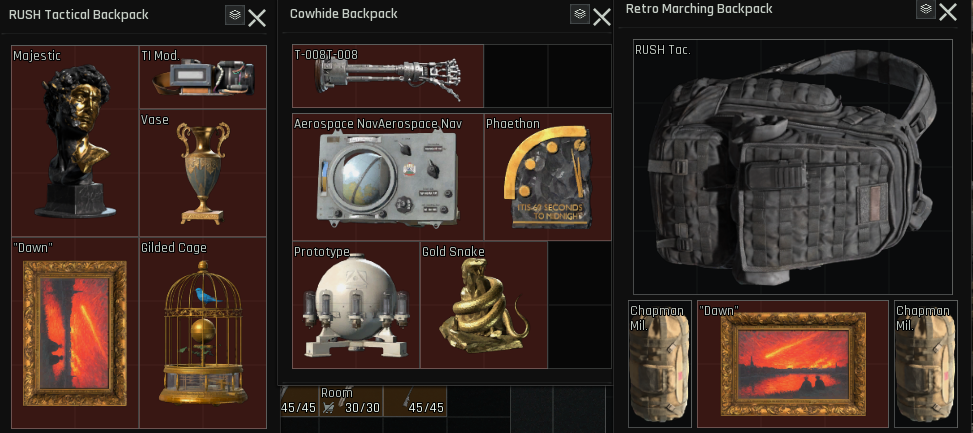Select the left Chapman Mil. backpack
The image size is (973, 433).
[660, 364]
